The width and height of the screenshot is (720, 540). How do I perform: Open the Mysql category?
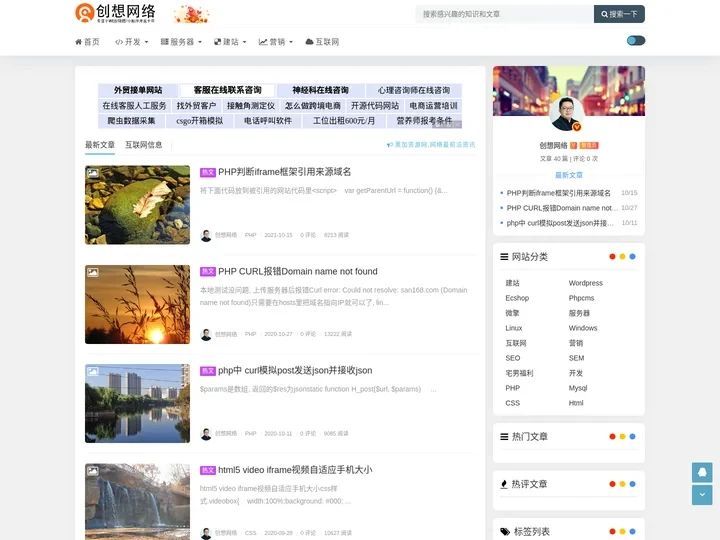pyautogui.click(x=578, y=388)
